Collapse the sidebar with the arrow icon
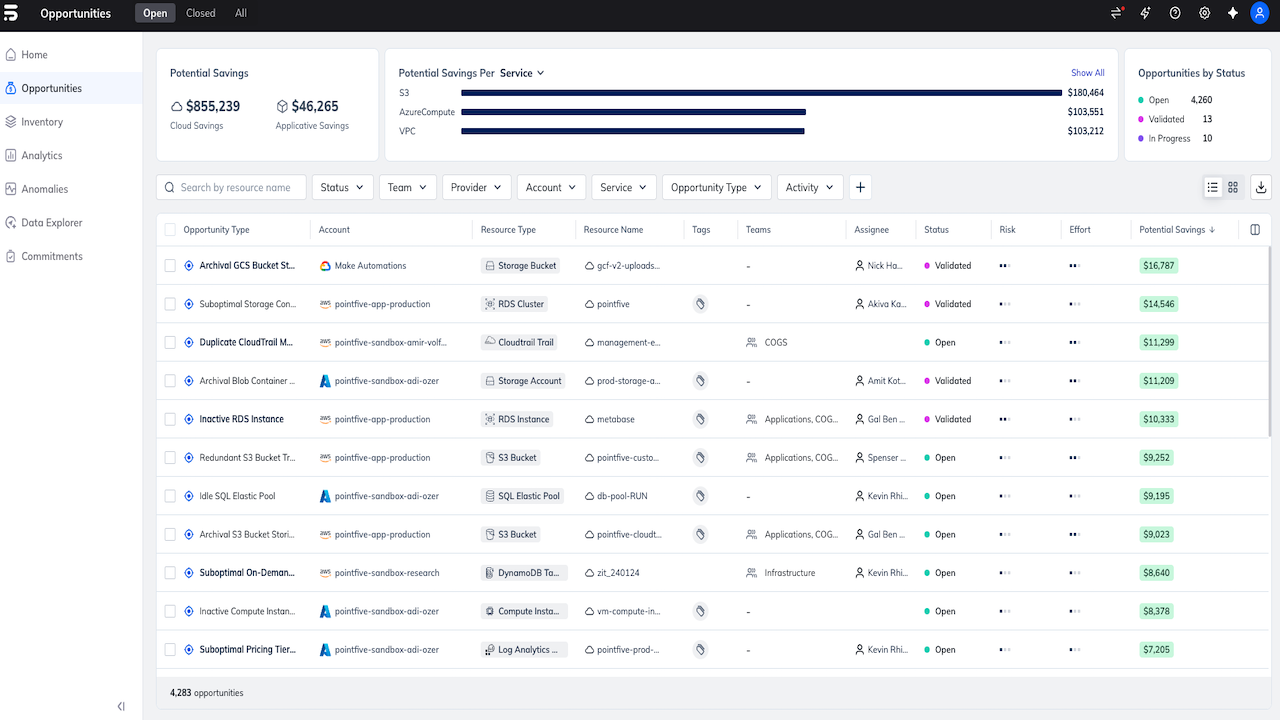 pyautogui.click(x=121, y=706)
